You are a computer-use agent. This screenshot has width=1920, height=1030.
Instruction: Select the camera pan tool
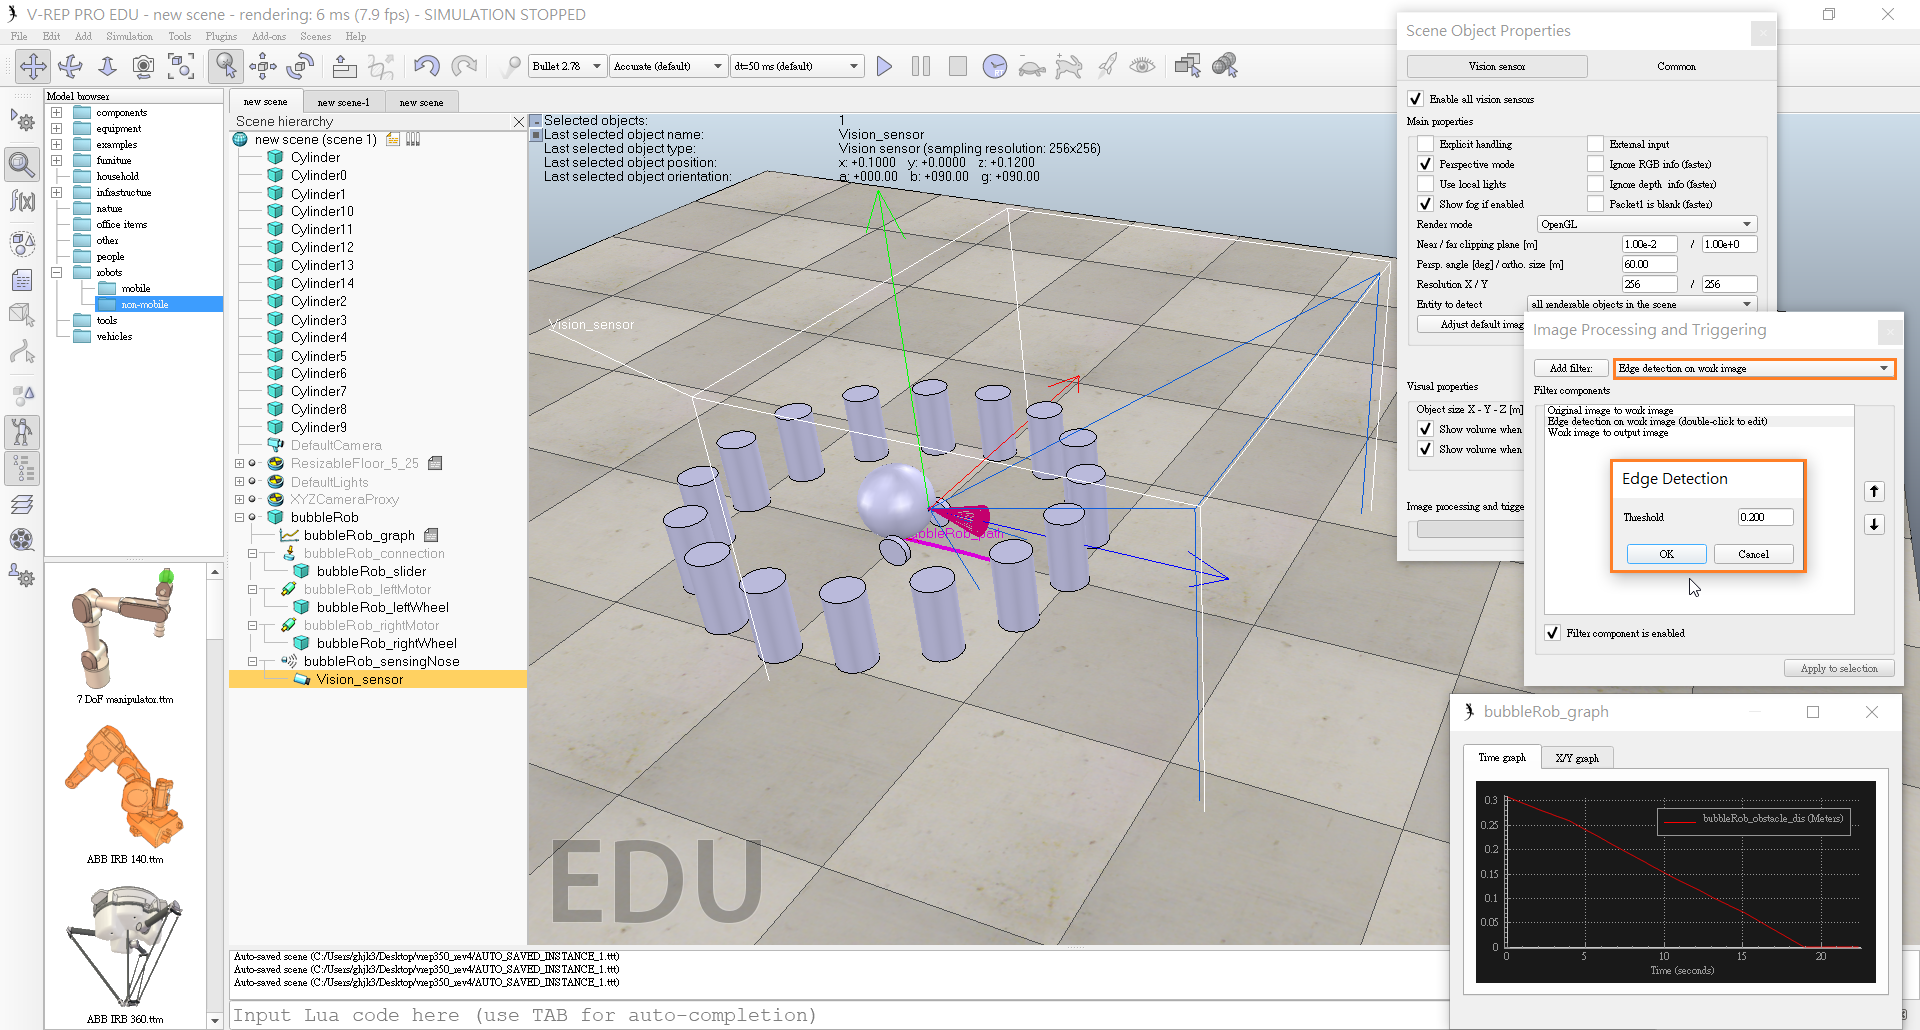point(33,66)
